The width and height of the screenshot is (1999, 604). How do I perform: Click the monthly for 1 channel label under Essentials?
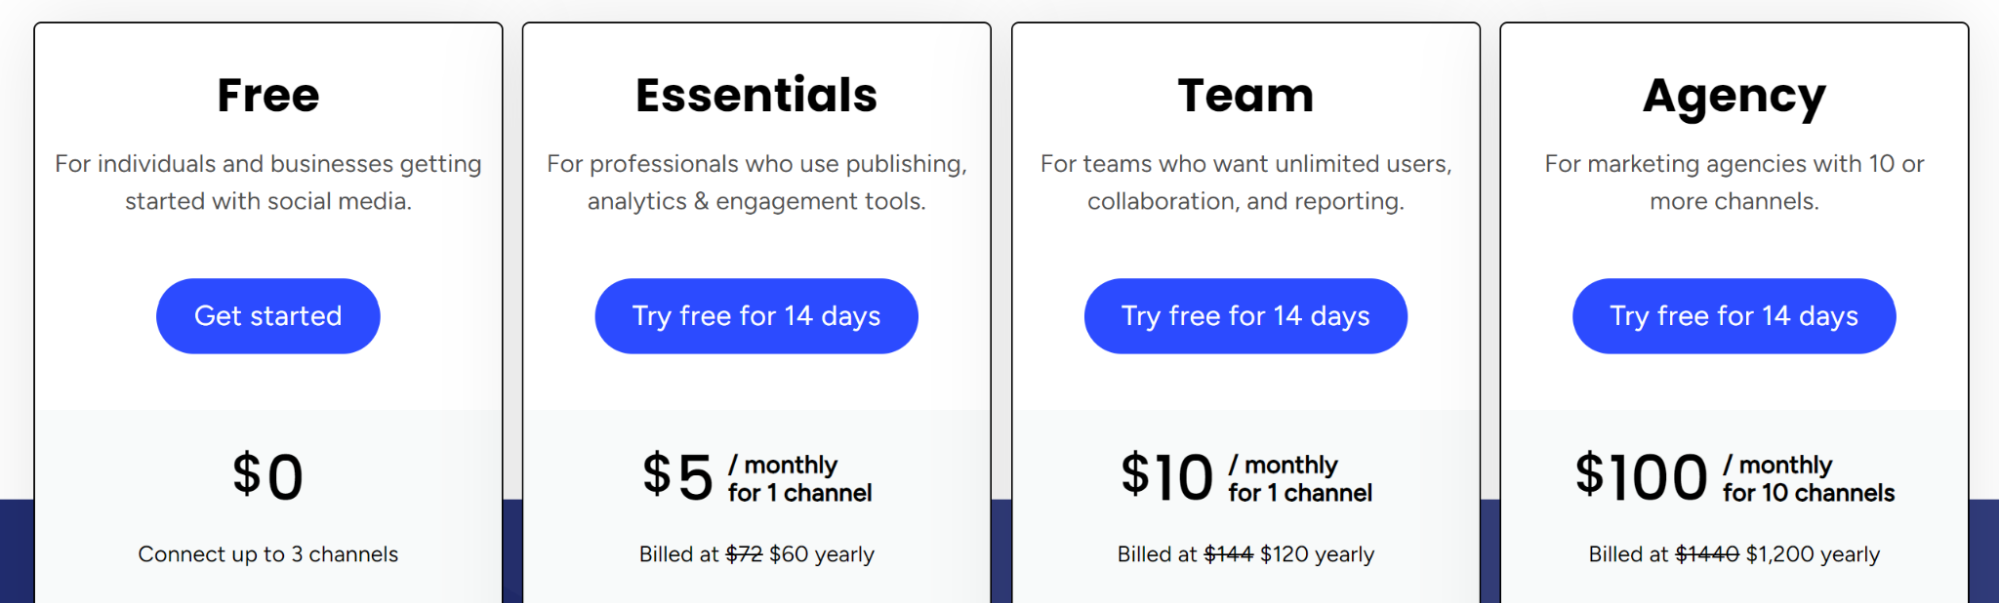(x=798, y=478)
